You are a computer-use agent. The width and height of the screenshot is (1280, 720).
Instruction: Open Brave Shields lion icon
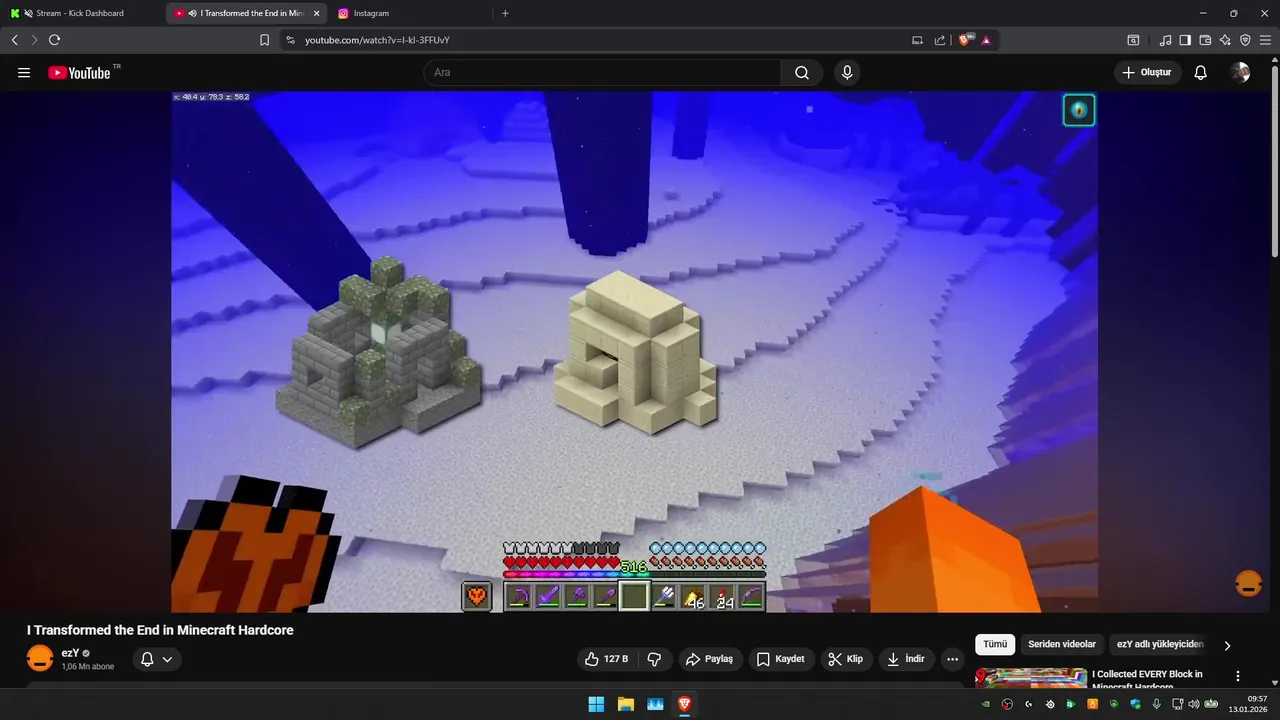pos(965,40)
